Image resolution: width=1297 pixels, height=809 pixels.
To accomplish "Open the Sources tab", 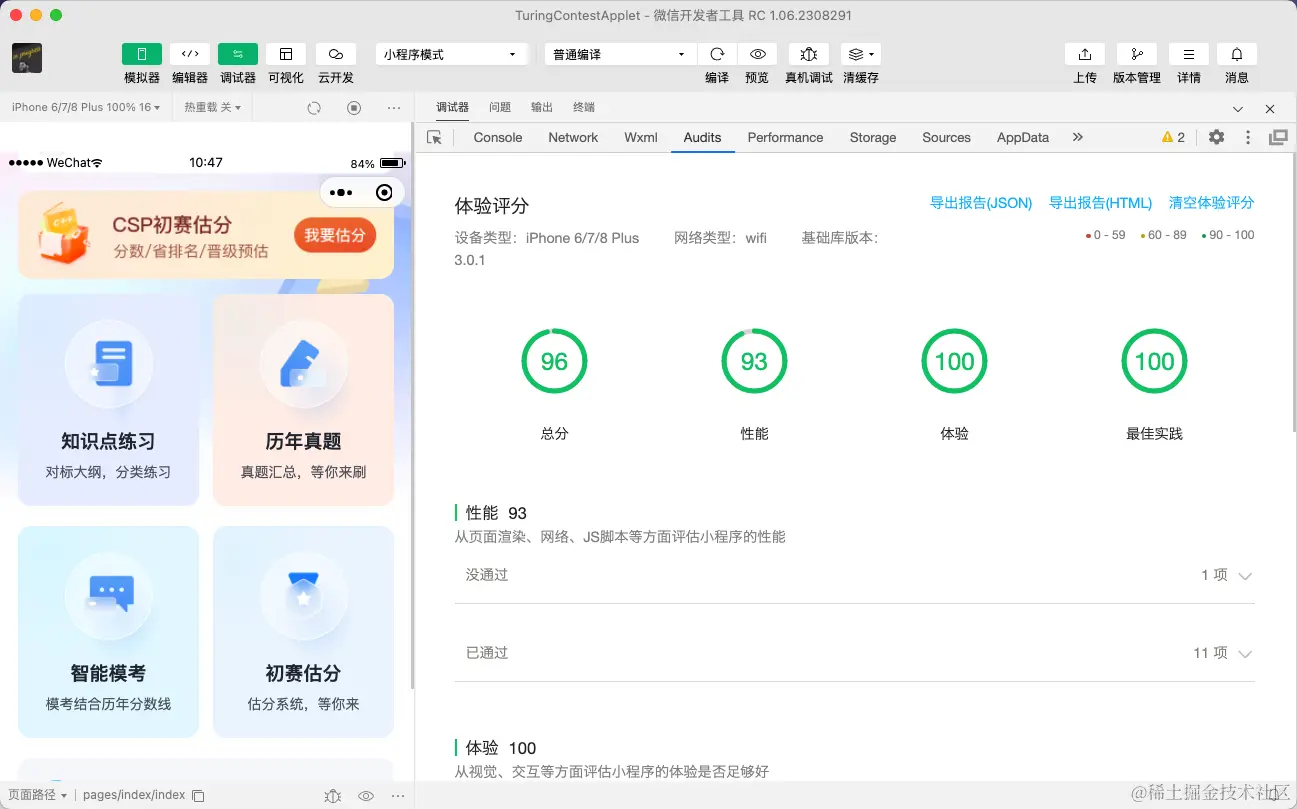I will (946, 137).
